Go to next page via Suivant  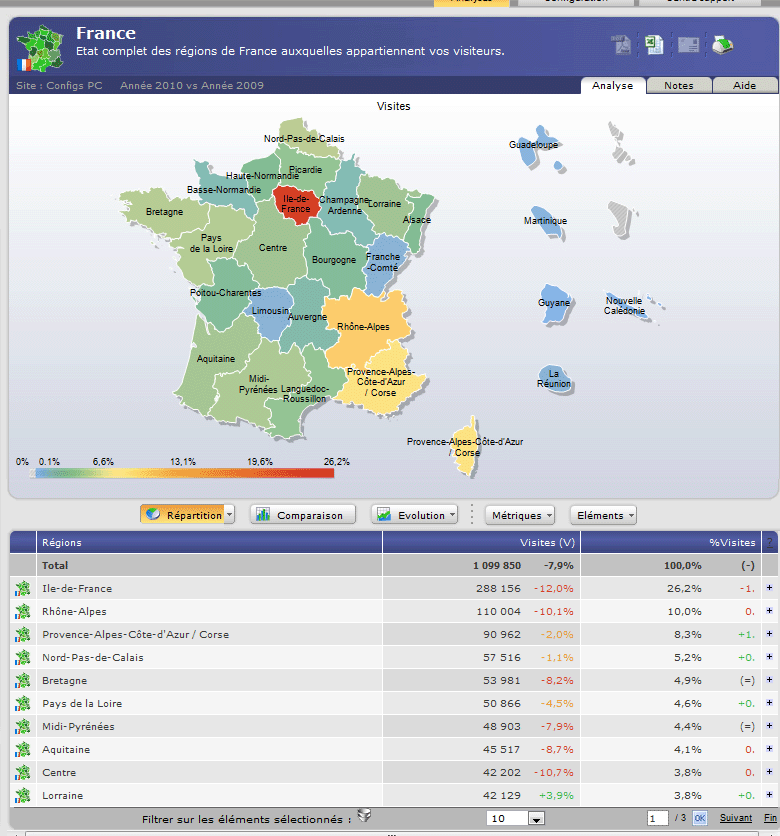(736, 818)
